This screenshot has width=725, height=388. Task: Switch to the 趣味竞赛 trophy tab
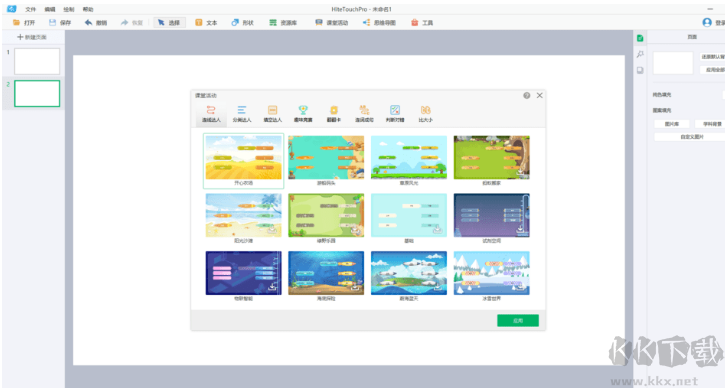[x=303, y=114]
